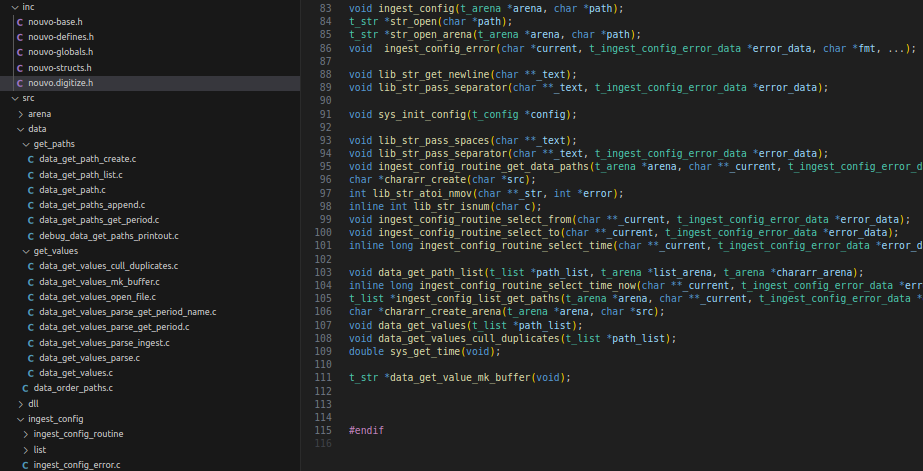Collapse the src folder chevron
The image size is (923, 471).
tap(15, 98)
